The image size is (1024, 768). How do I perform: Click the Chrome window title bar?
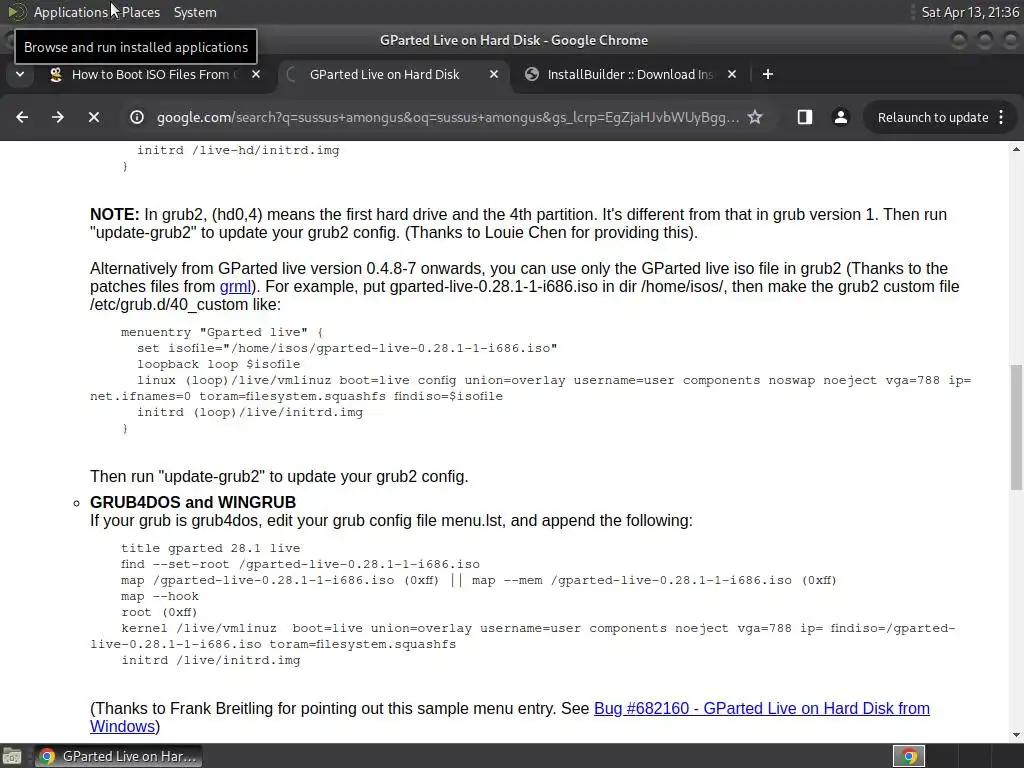(x=514, y=40)
